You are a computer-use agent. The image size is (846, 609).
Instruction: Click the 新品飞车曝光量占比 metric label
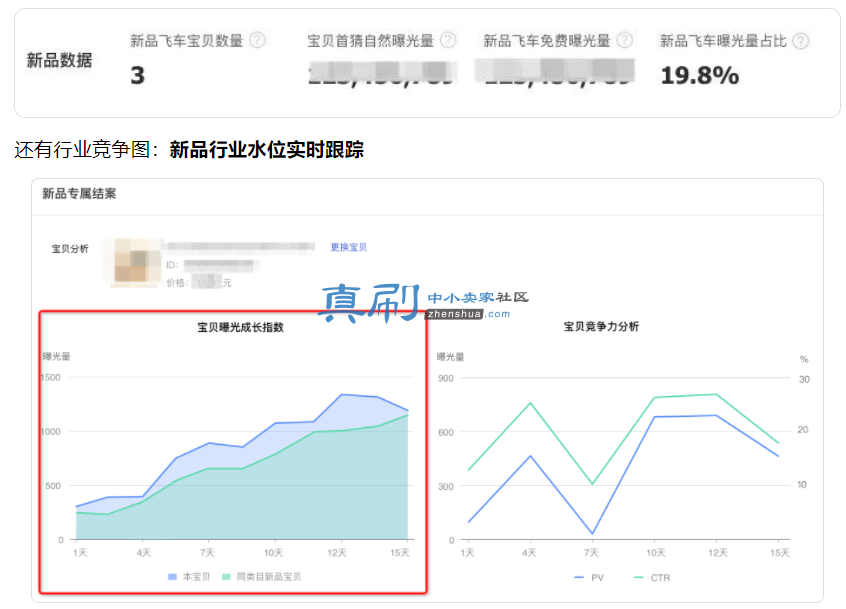723,40
